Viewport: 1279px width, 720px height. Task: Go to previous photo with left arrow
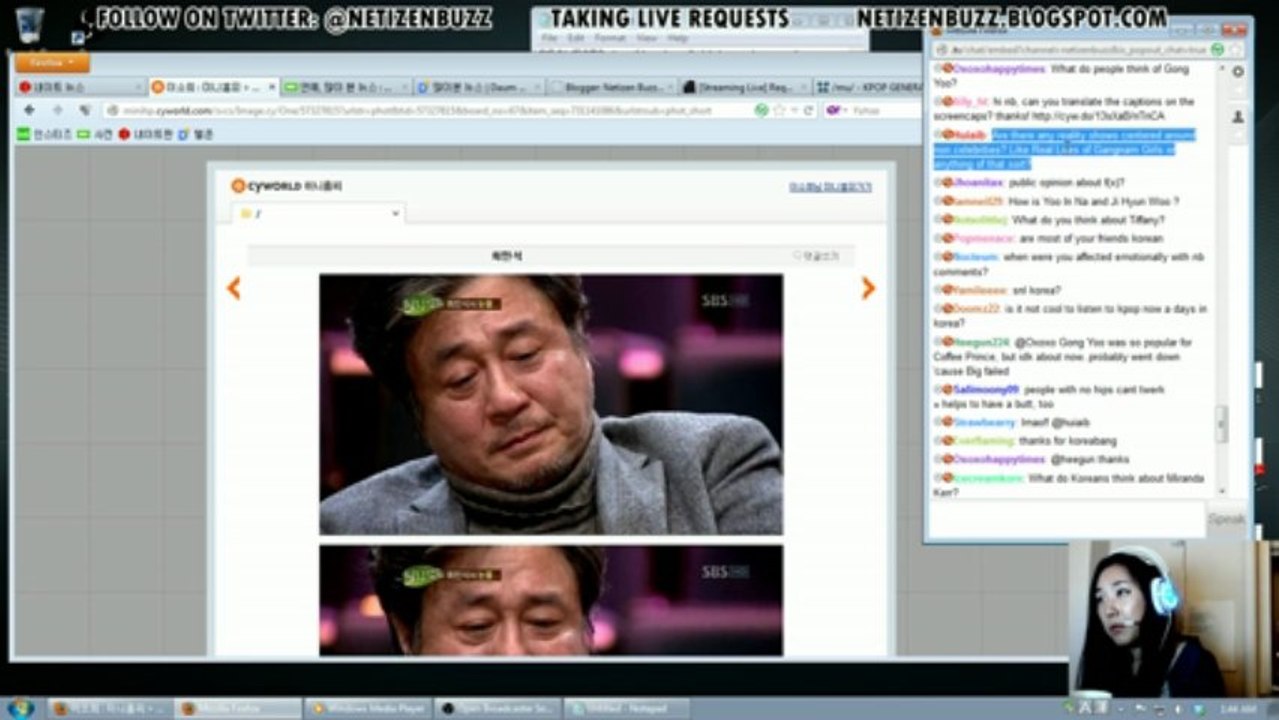click(234, 288)
